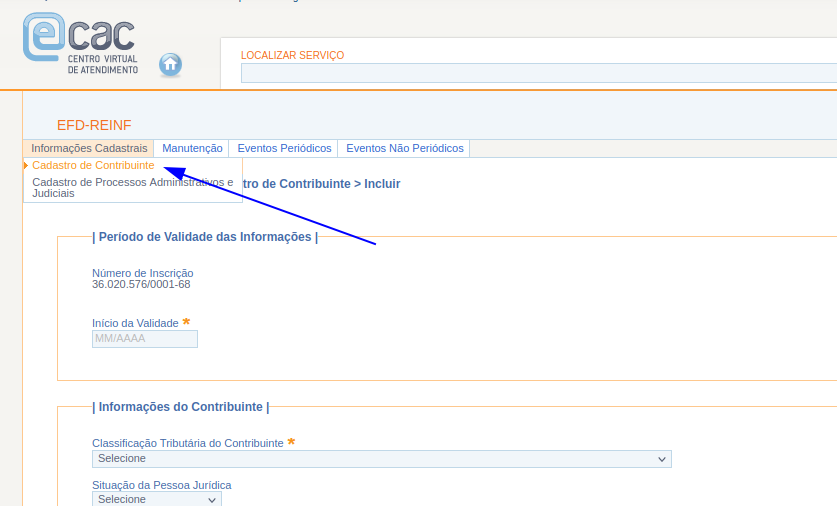837x506 pixels.
Task: Click the Número de Inscrição label
Action: click(x=143, y=273)
